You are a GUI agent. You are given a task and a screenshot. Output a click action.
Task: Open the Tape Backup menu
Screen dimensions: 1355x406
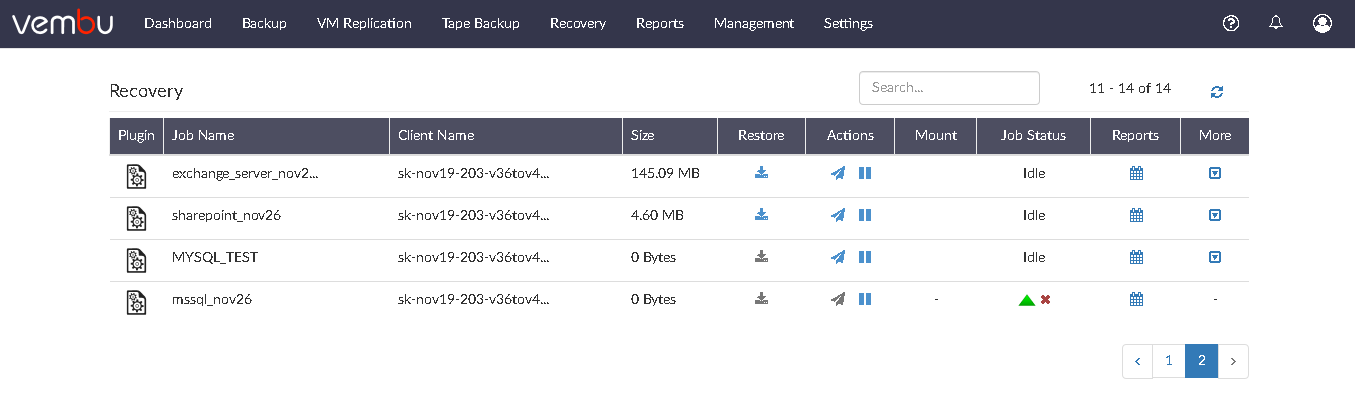pos(481,23)
